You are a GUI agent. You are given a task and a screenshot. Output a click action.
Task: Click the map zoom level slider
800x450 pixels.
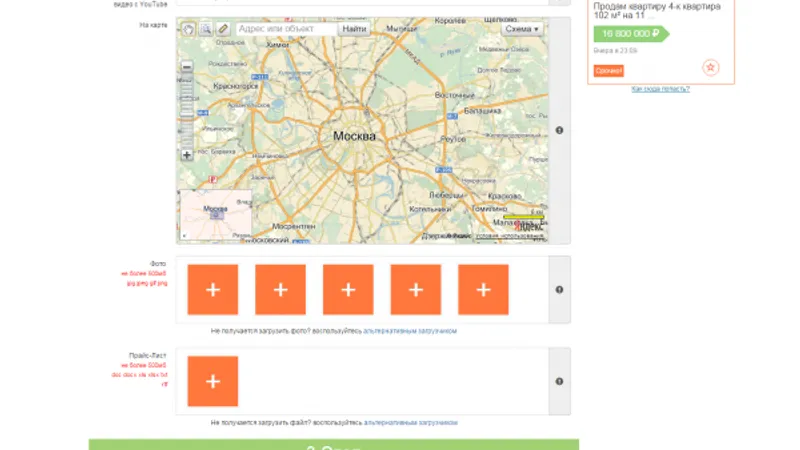point(187,111)
